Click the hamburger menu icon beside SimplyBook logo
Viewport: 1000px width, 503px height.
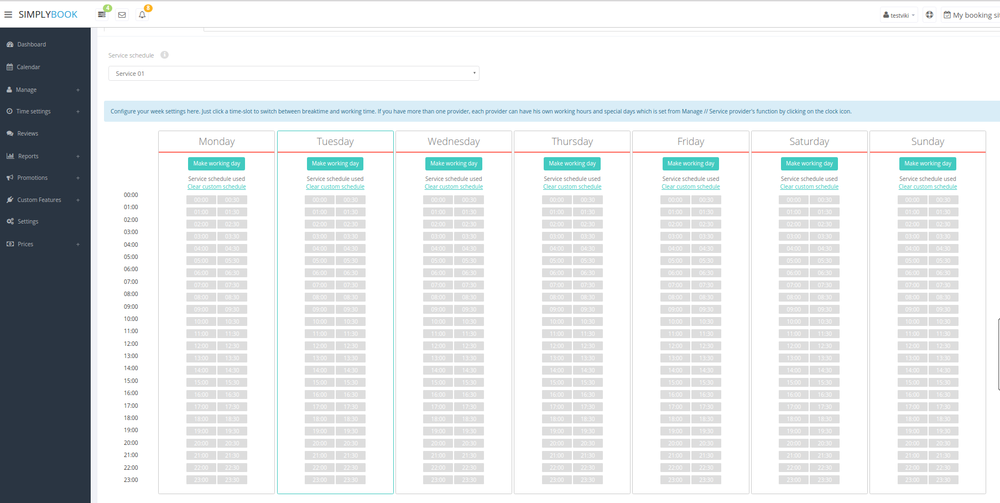(x=9, y=15)
